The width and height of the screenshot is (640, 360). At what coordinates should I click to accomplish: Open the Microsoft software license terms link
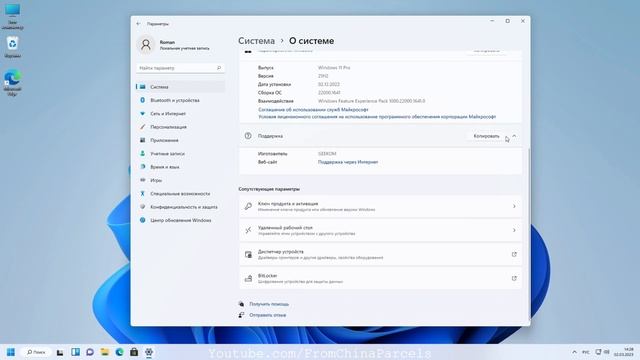(x=377, y=117)
